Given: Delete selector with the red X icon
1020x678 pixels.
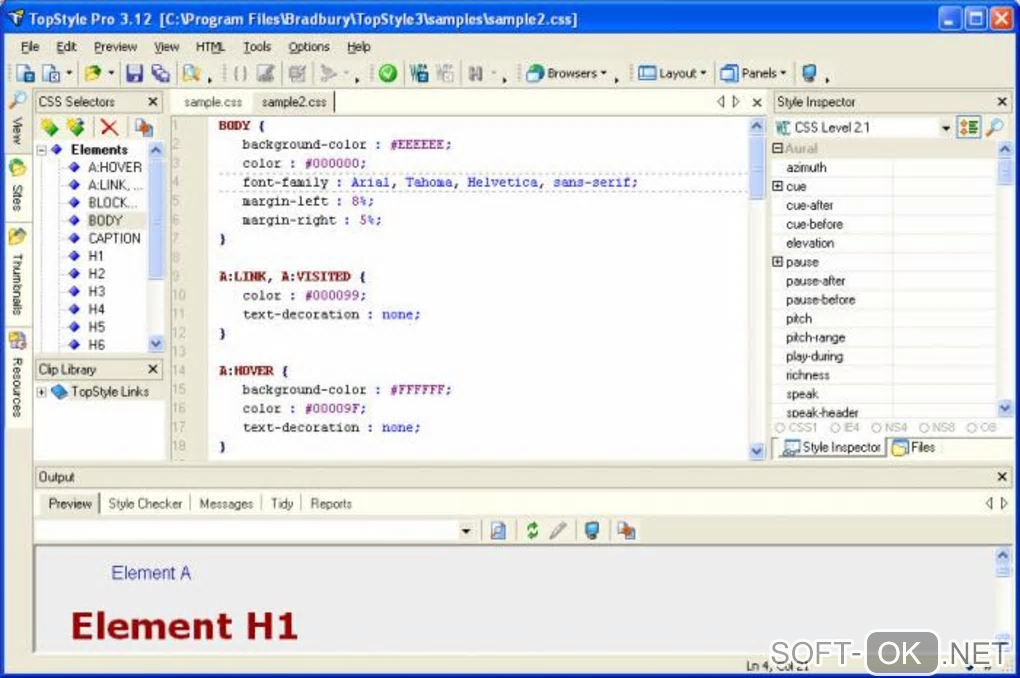Looking at the screenshot, I should coord(109,127).
